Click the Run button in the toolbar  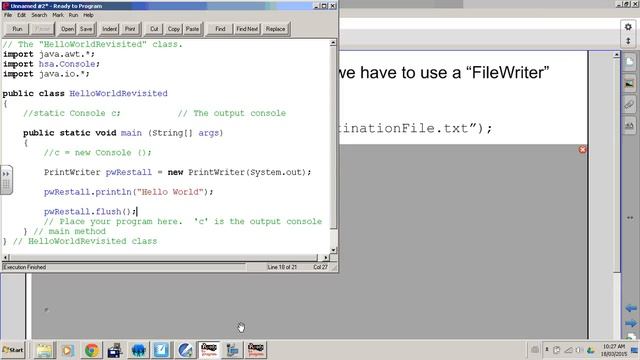tap(17, 29)
